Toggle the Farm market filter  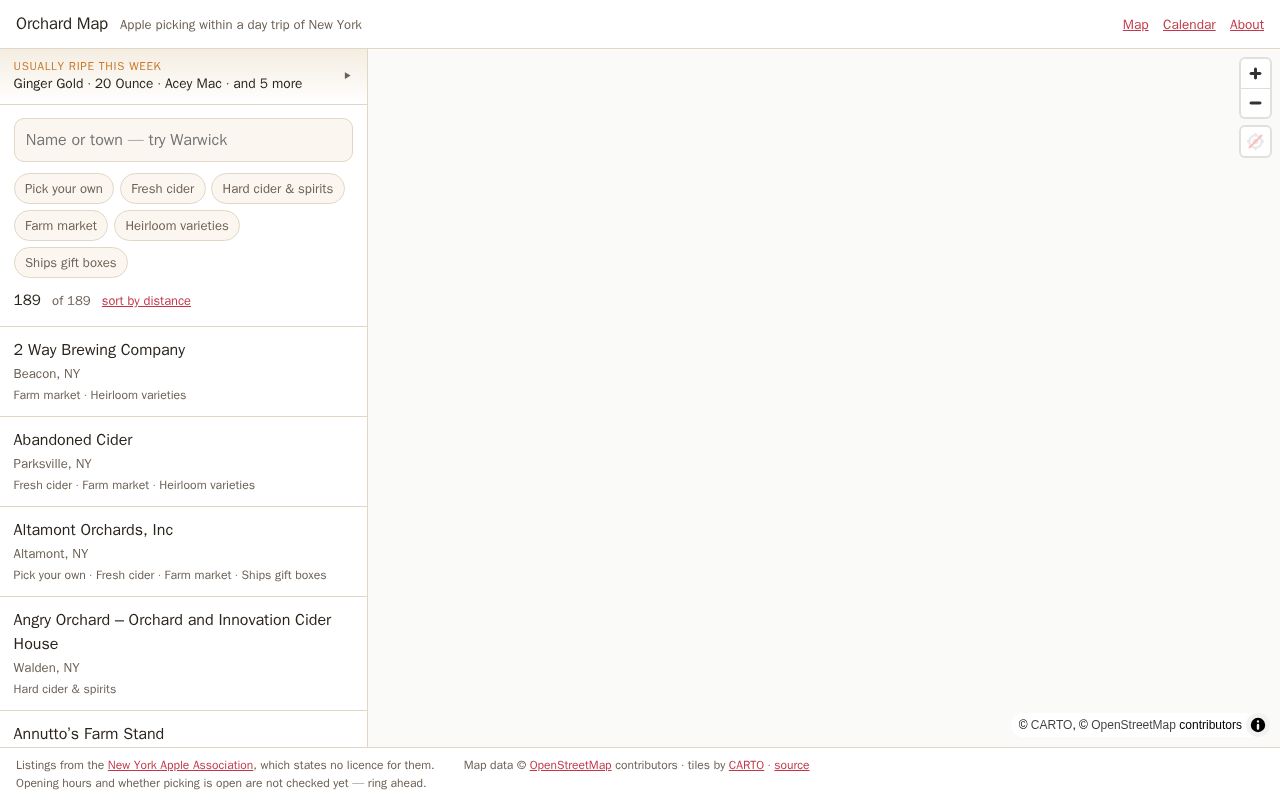pyautogui.click(x=61, y=226)
